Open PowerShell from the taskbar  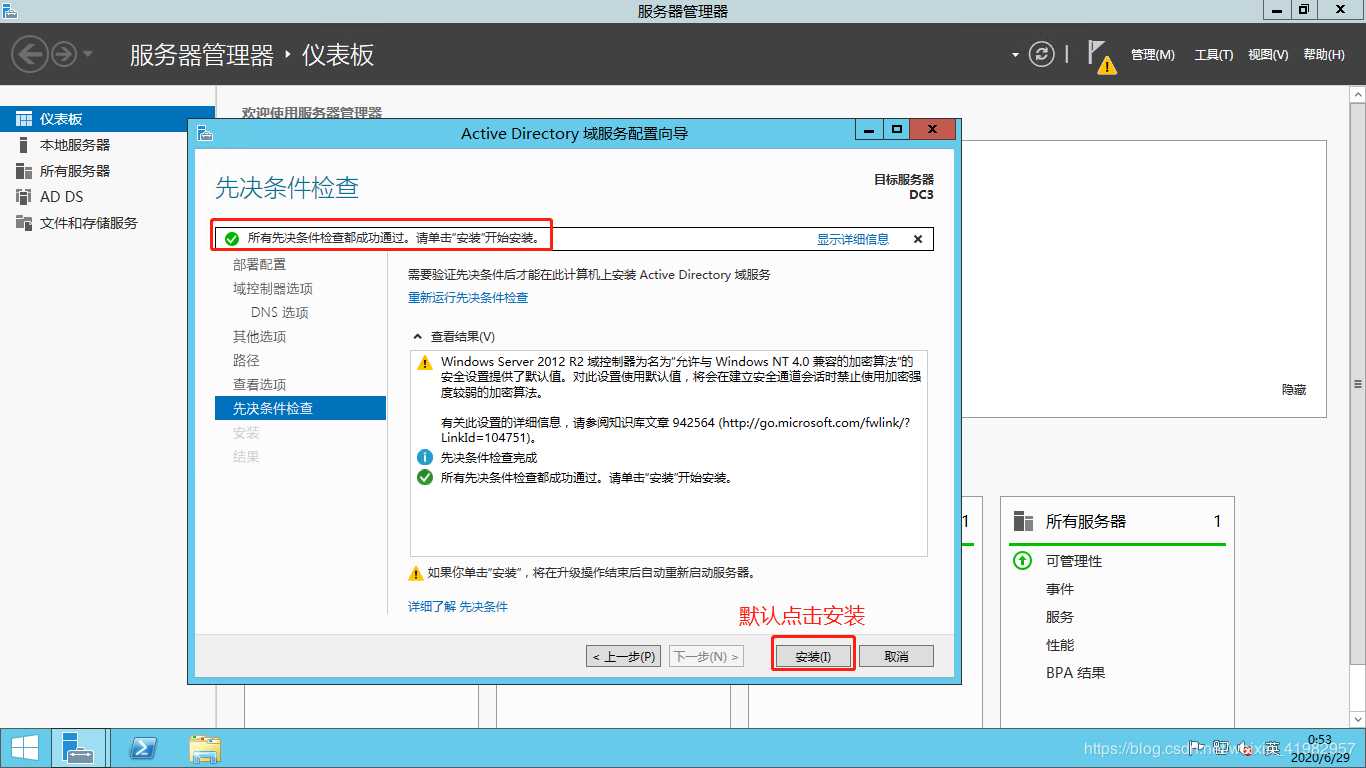143,748
